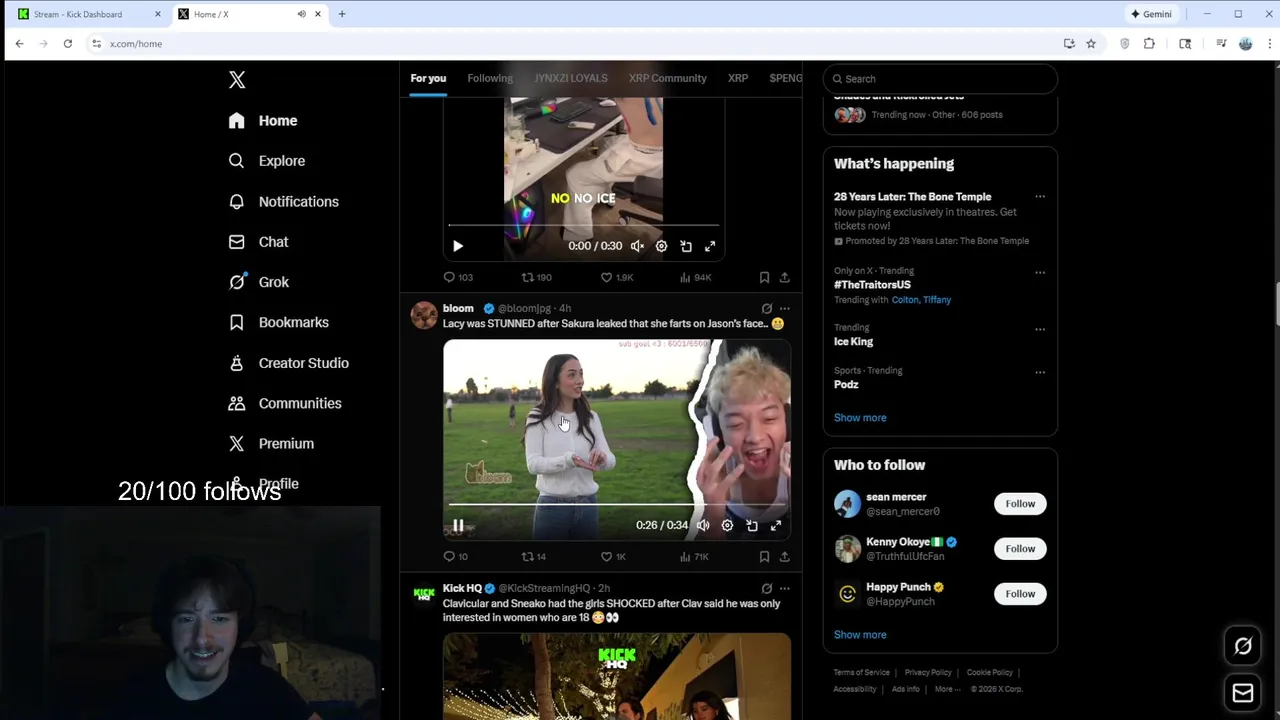Open Grok in the sidebar
This screenshot has height=720, width=1280.
click(x=259, y=282)
